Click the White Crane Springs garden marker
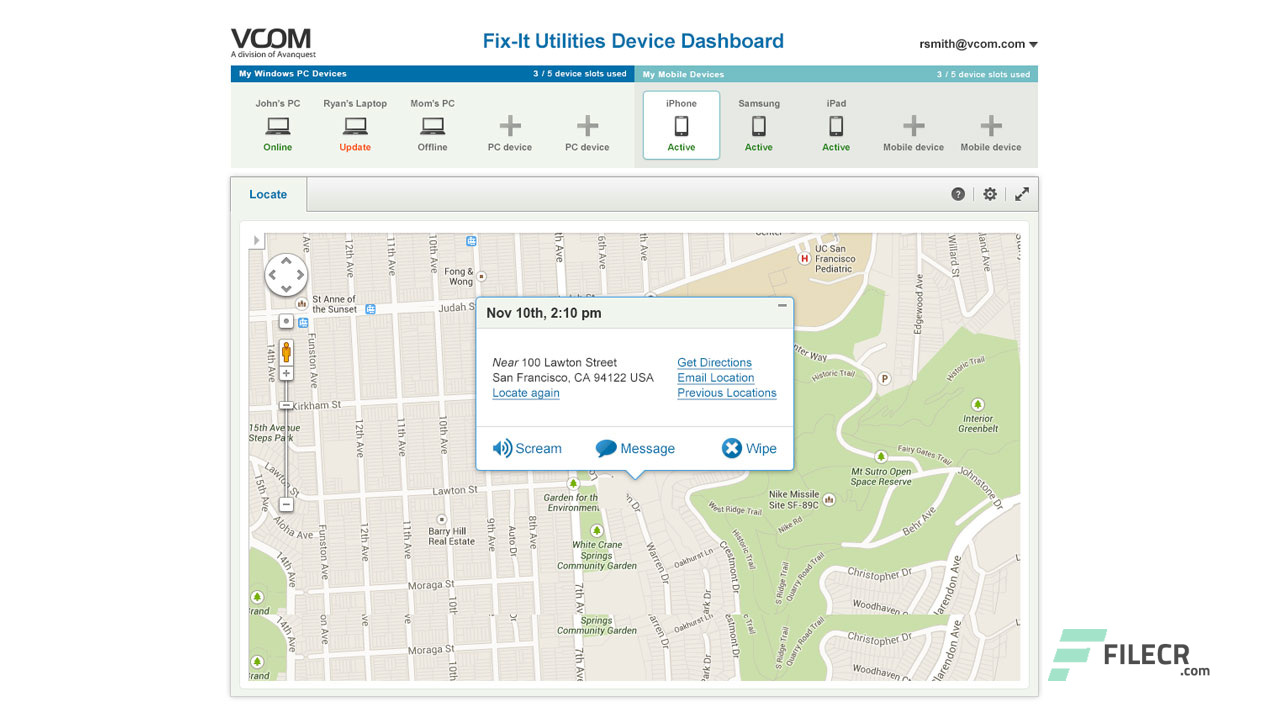Screen dimensions: 1280x720 597,531
